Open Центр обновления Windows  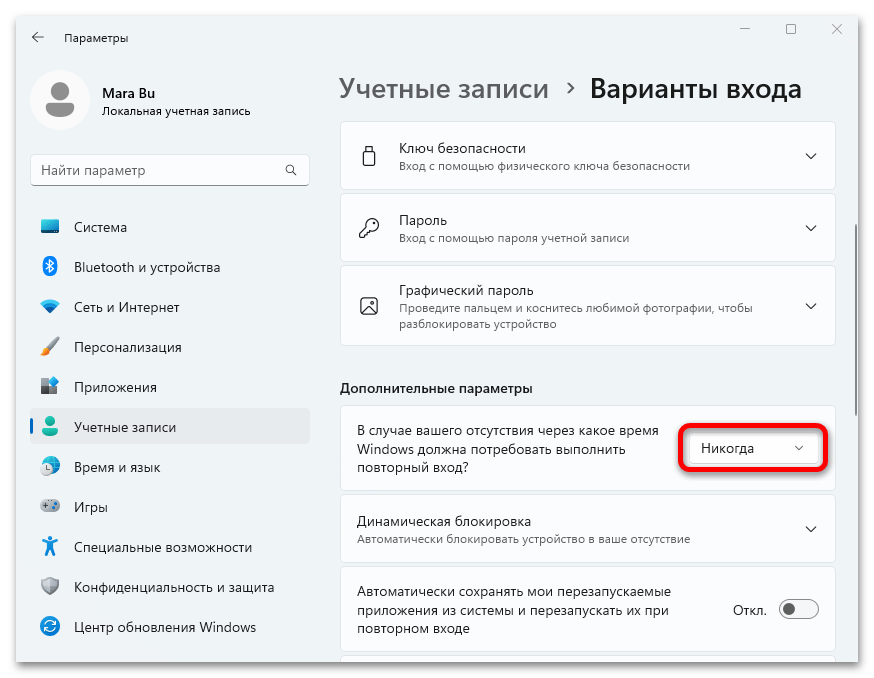click(169, 627)
